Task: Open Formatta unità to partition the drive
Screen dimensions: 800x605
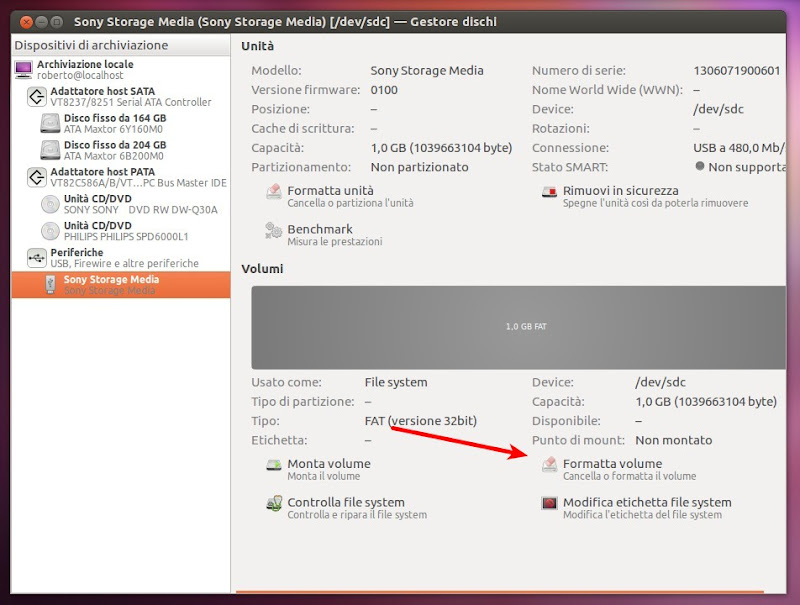Action: pyautogui.click(x=339, y=196)
